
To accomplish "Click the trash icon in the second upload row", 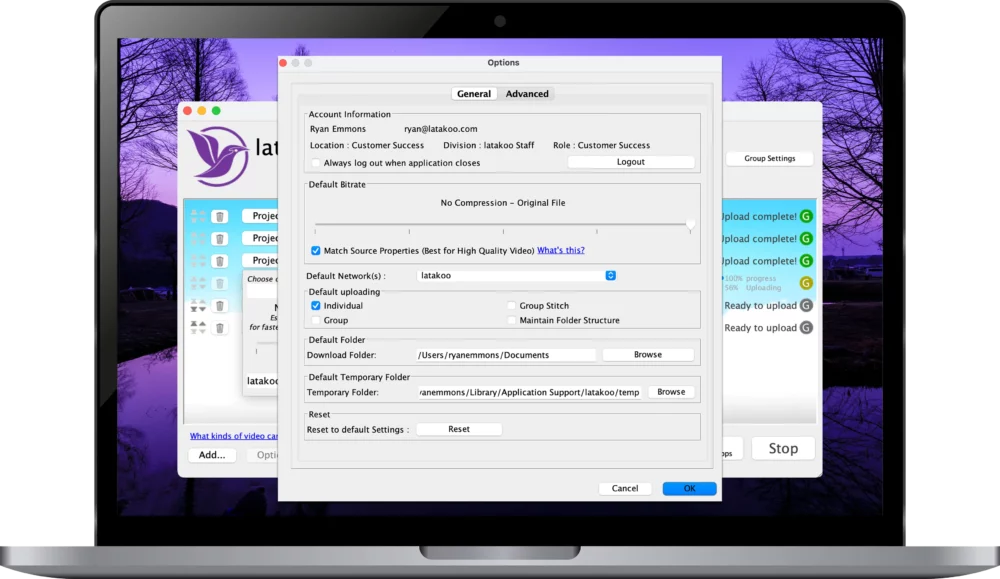I will pos(219,239).
